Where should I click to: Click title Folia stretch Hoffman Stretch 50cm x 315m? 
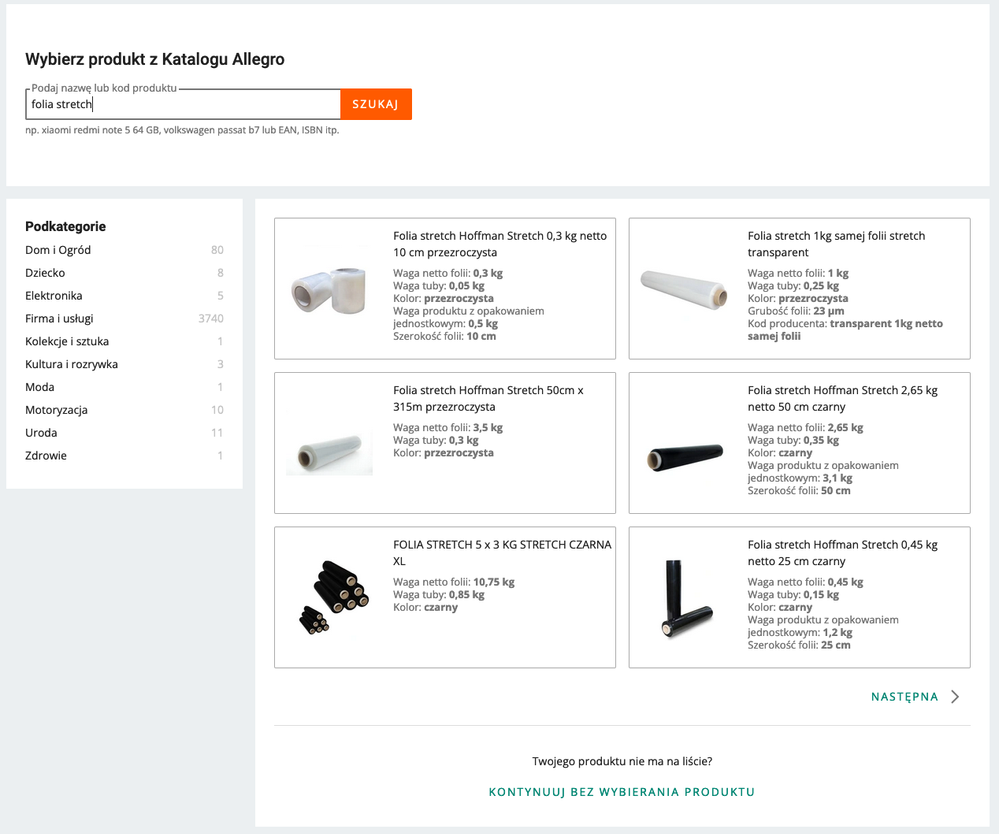point(488,398)
